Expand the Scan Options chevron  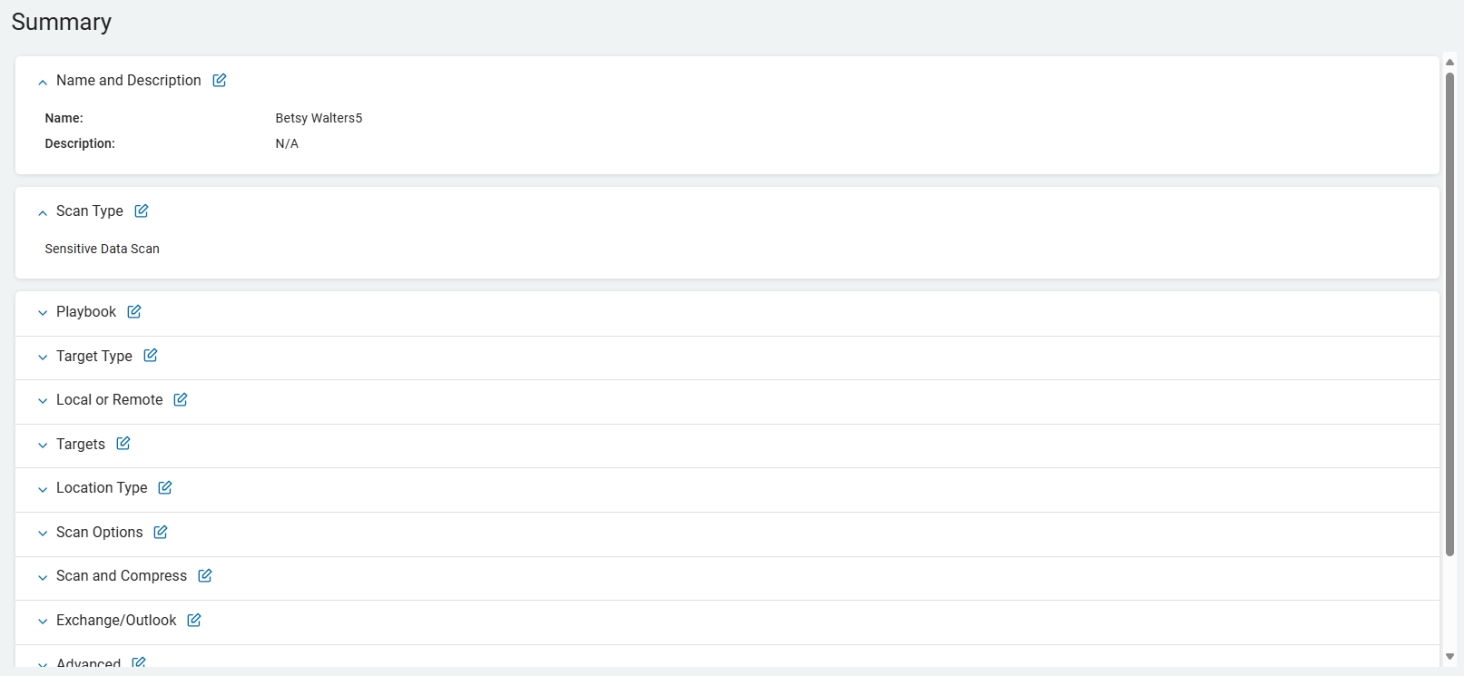(42, 533)
